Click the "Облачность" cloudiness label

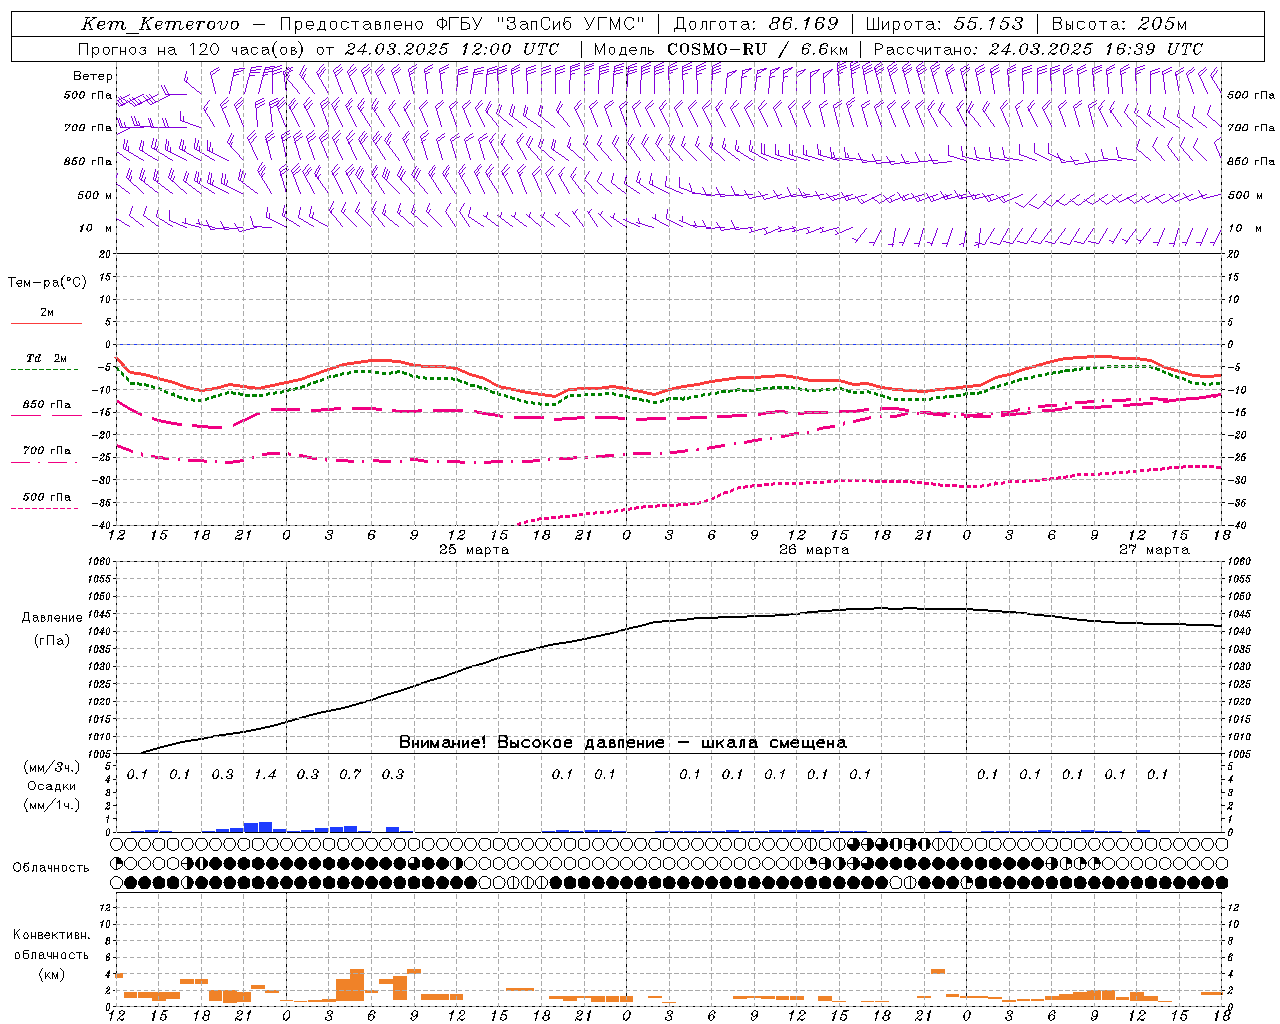coord(51,868)
